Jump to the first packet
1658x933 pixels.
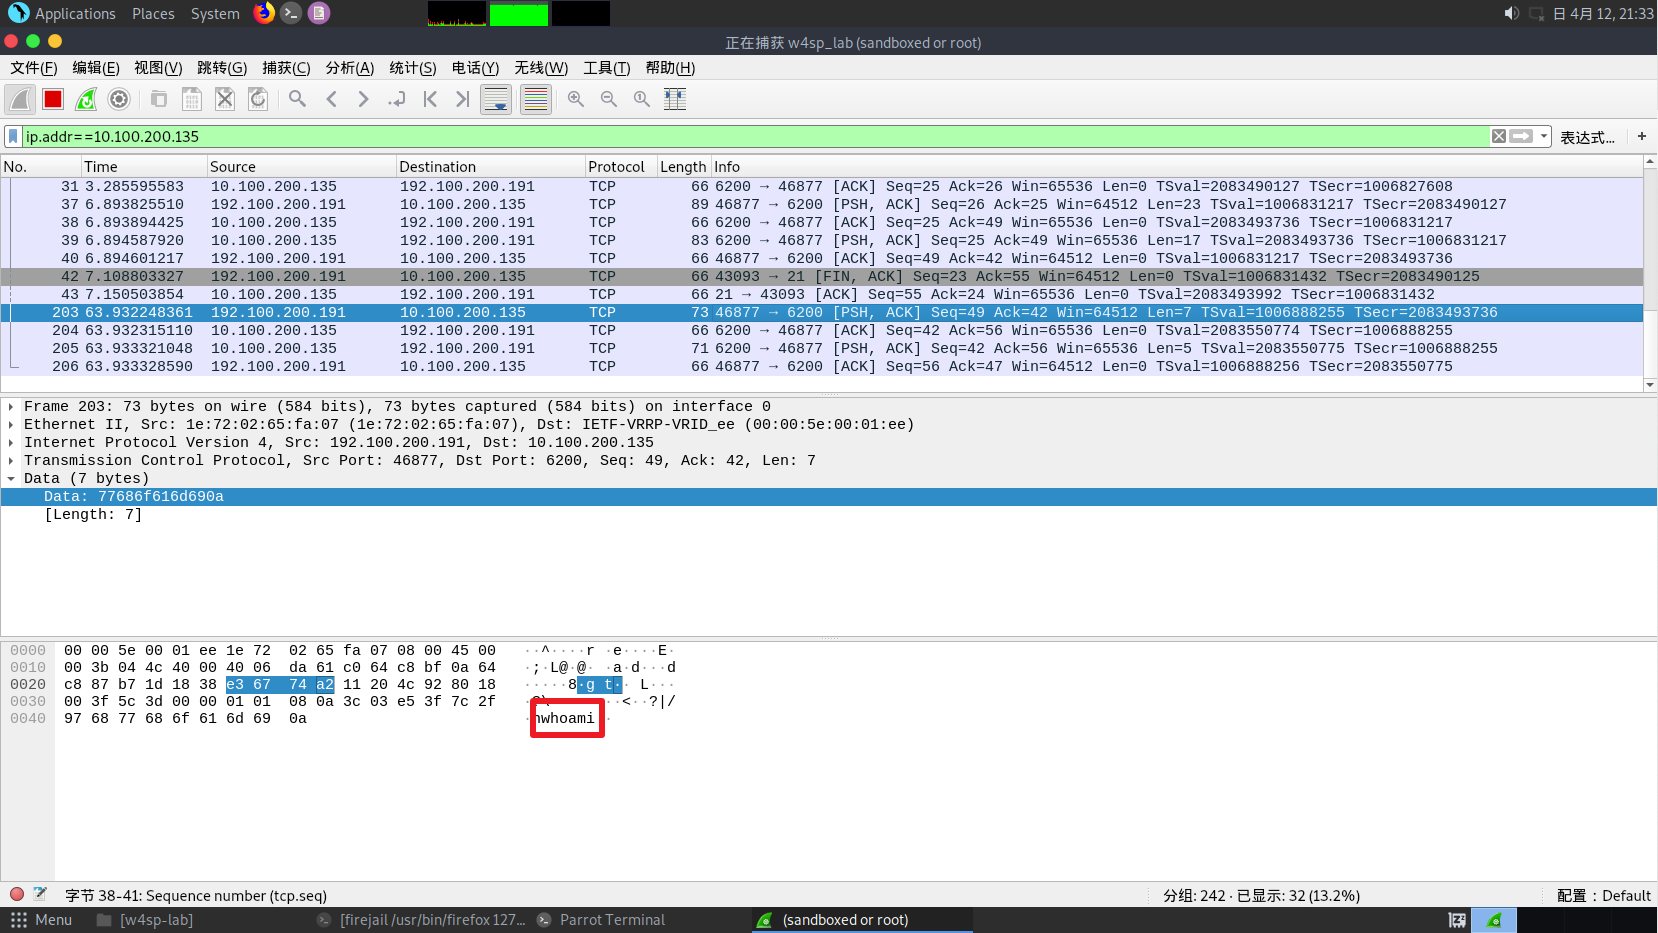[x=430, y=99]
